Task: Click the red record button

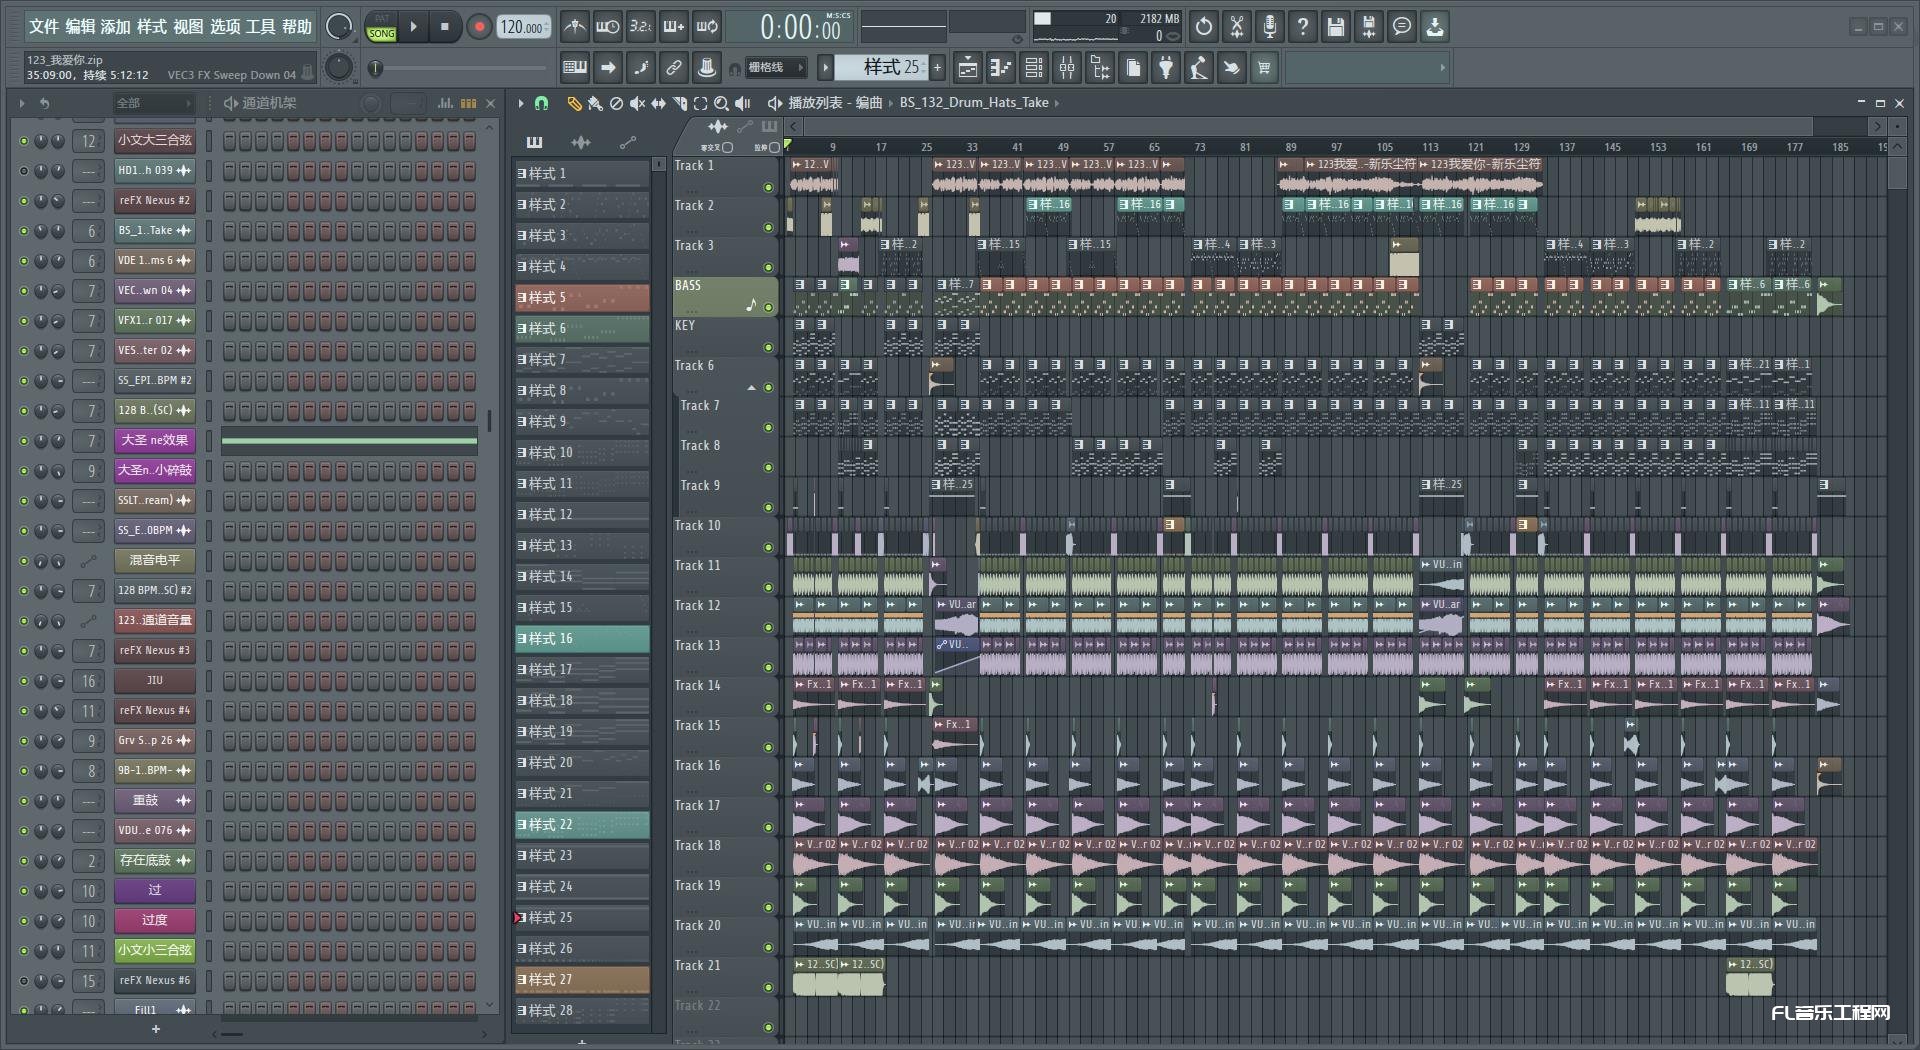Action: [479, 27]
